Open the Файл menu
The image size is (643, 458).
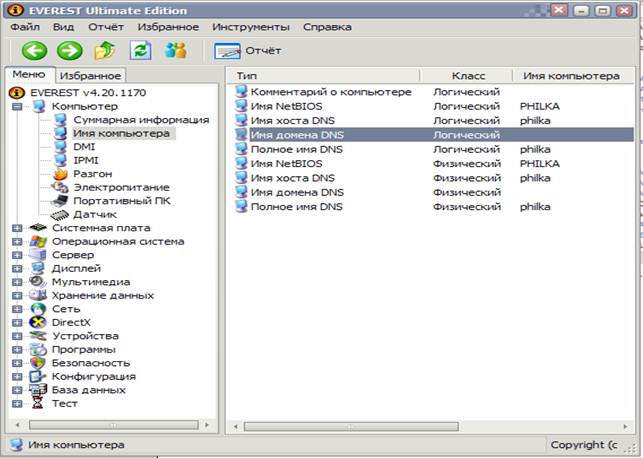point(25,27)
